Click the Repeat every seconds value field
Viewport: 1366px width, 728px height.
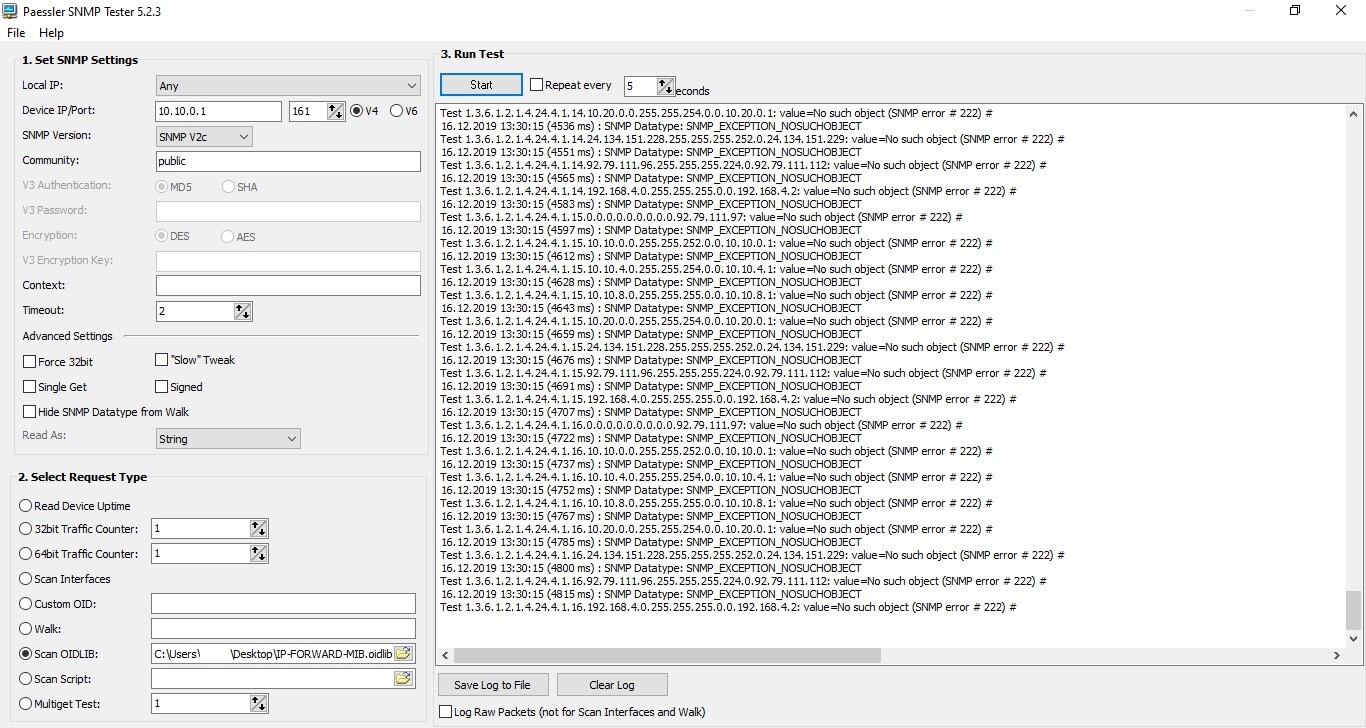[641, 86]
